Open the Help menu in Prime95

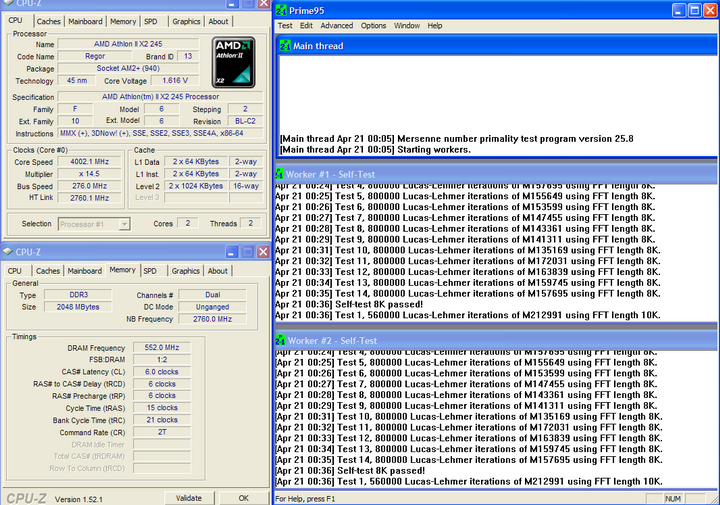435,26
